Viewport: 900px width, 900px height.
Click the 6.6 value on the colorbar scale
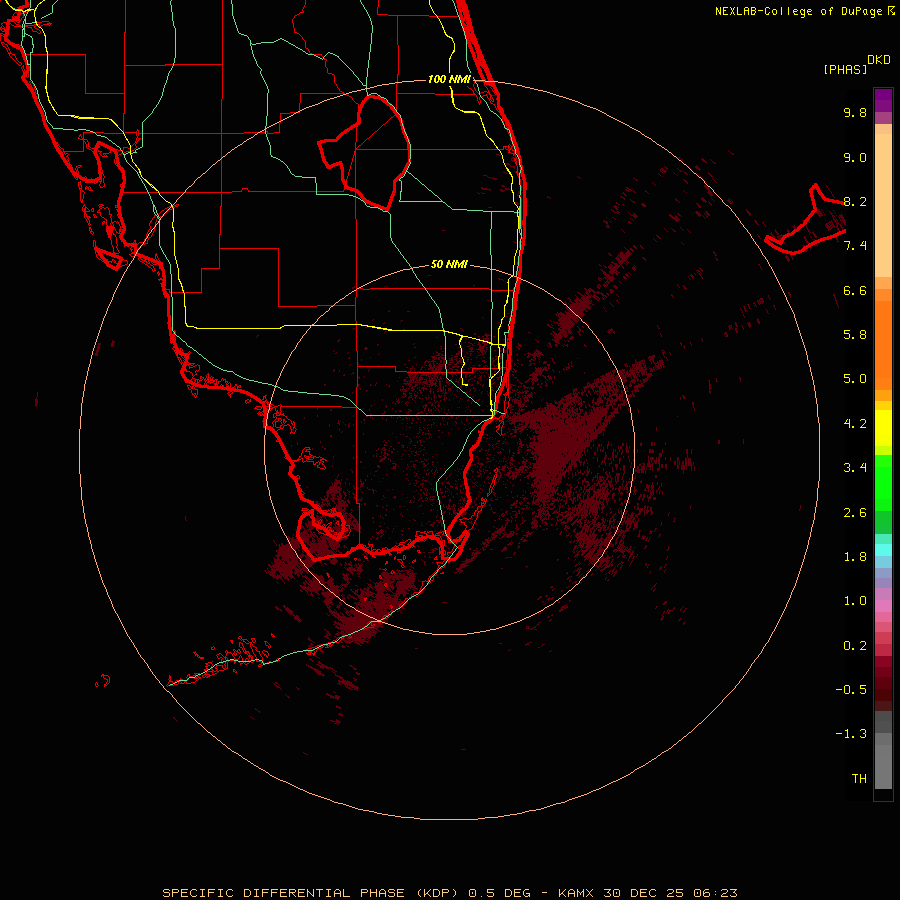[x=855, y=290]
